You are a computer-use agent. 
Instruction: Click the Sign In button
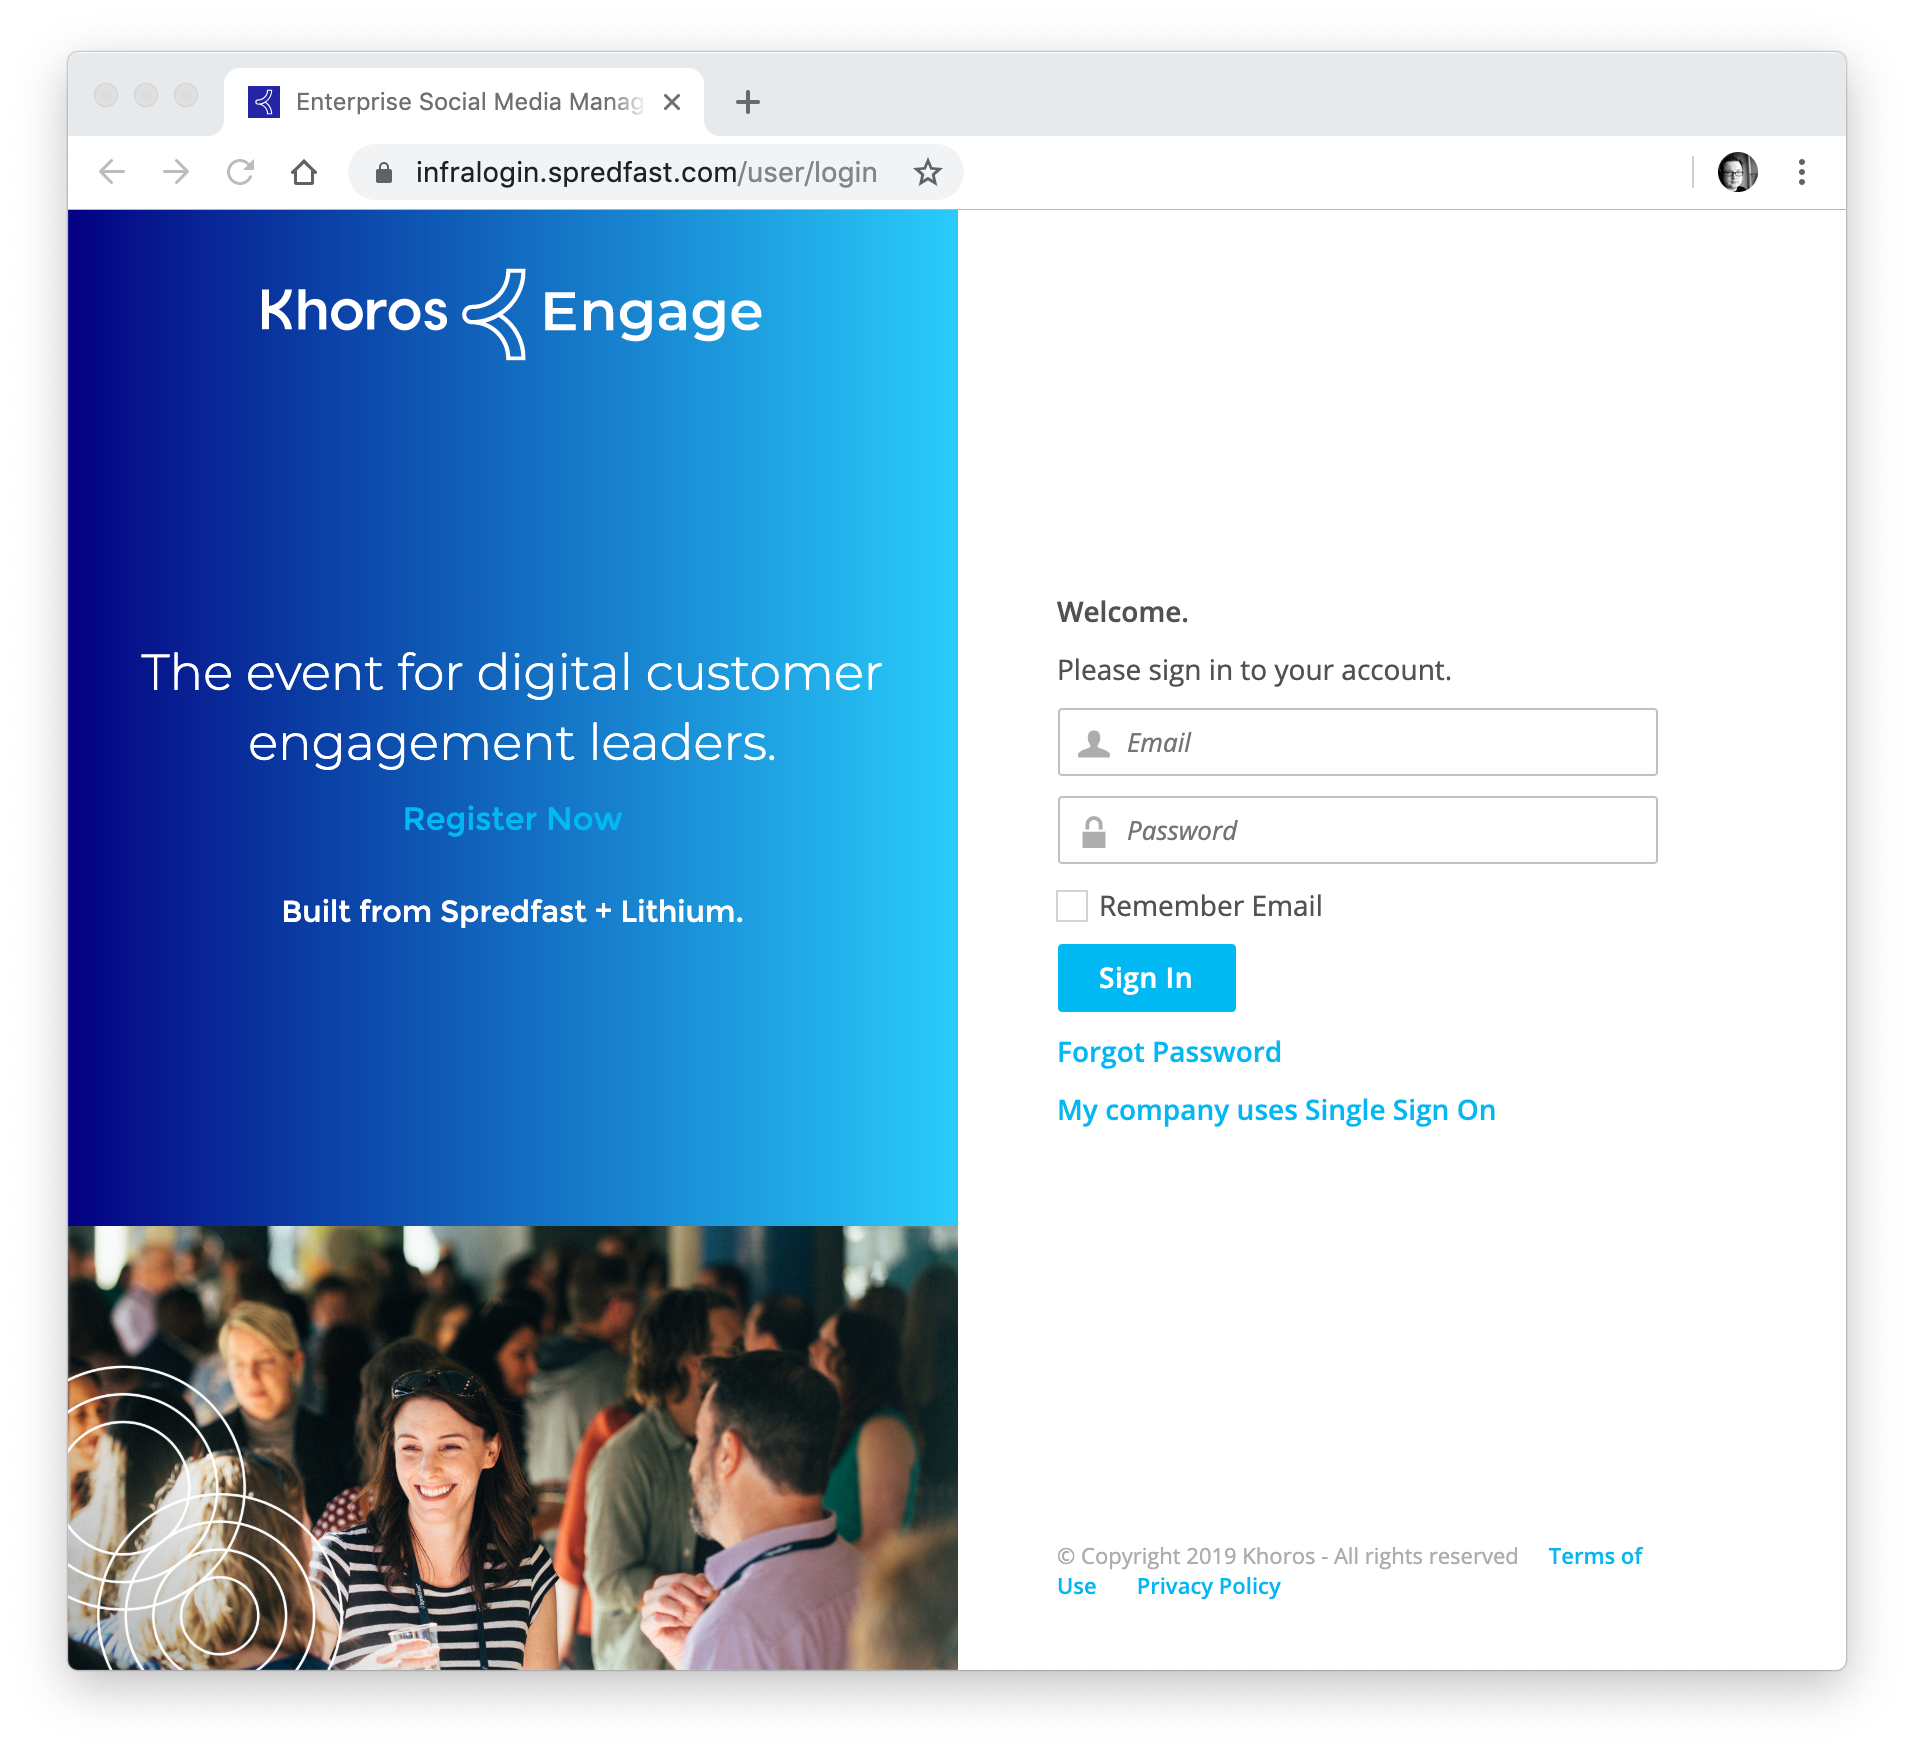click(x=1146, y=978)
